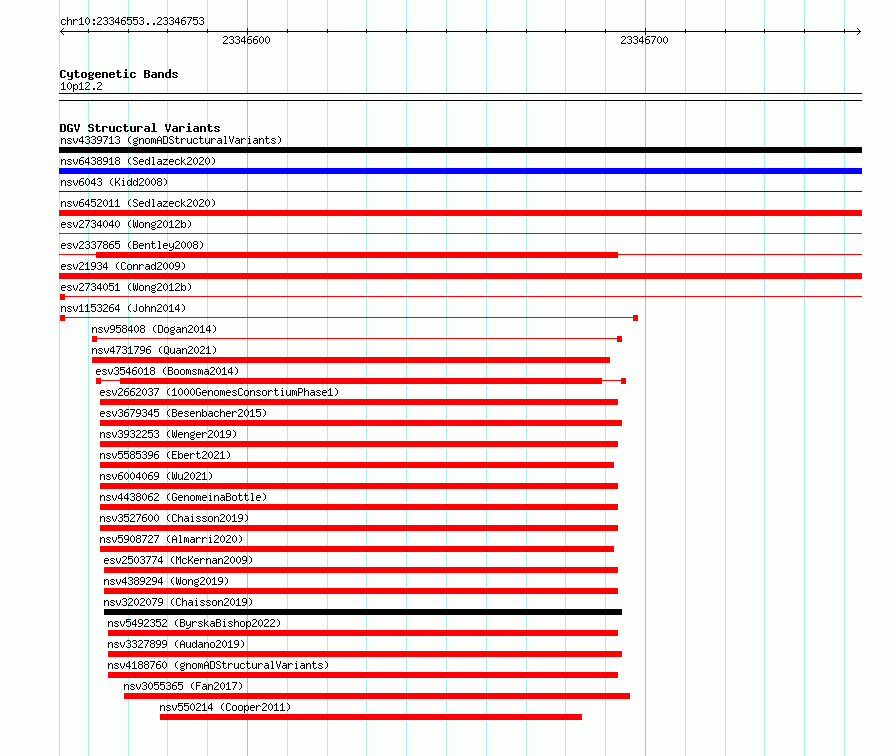Open variant nsv550214 (Cooper2011) label

click(x=225, y=707)
